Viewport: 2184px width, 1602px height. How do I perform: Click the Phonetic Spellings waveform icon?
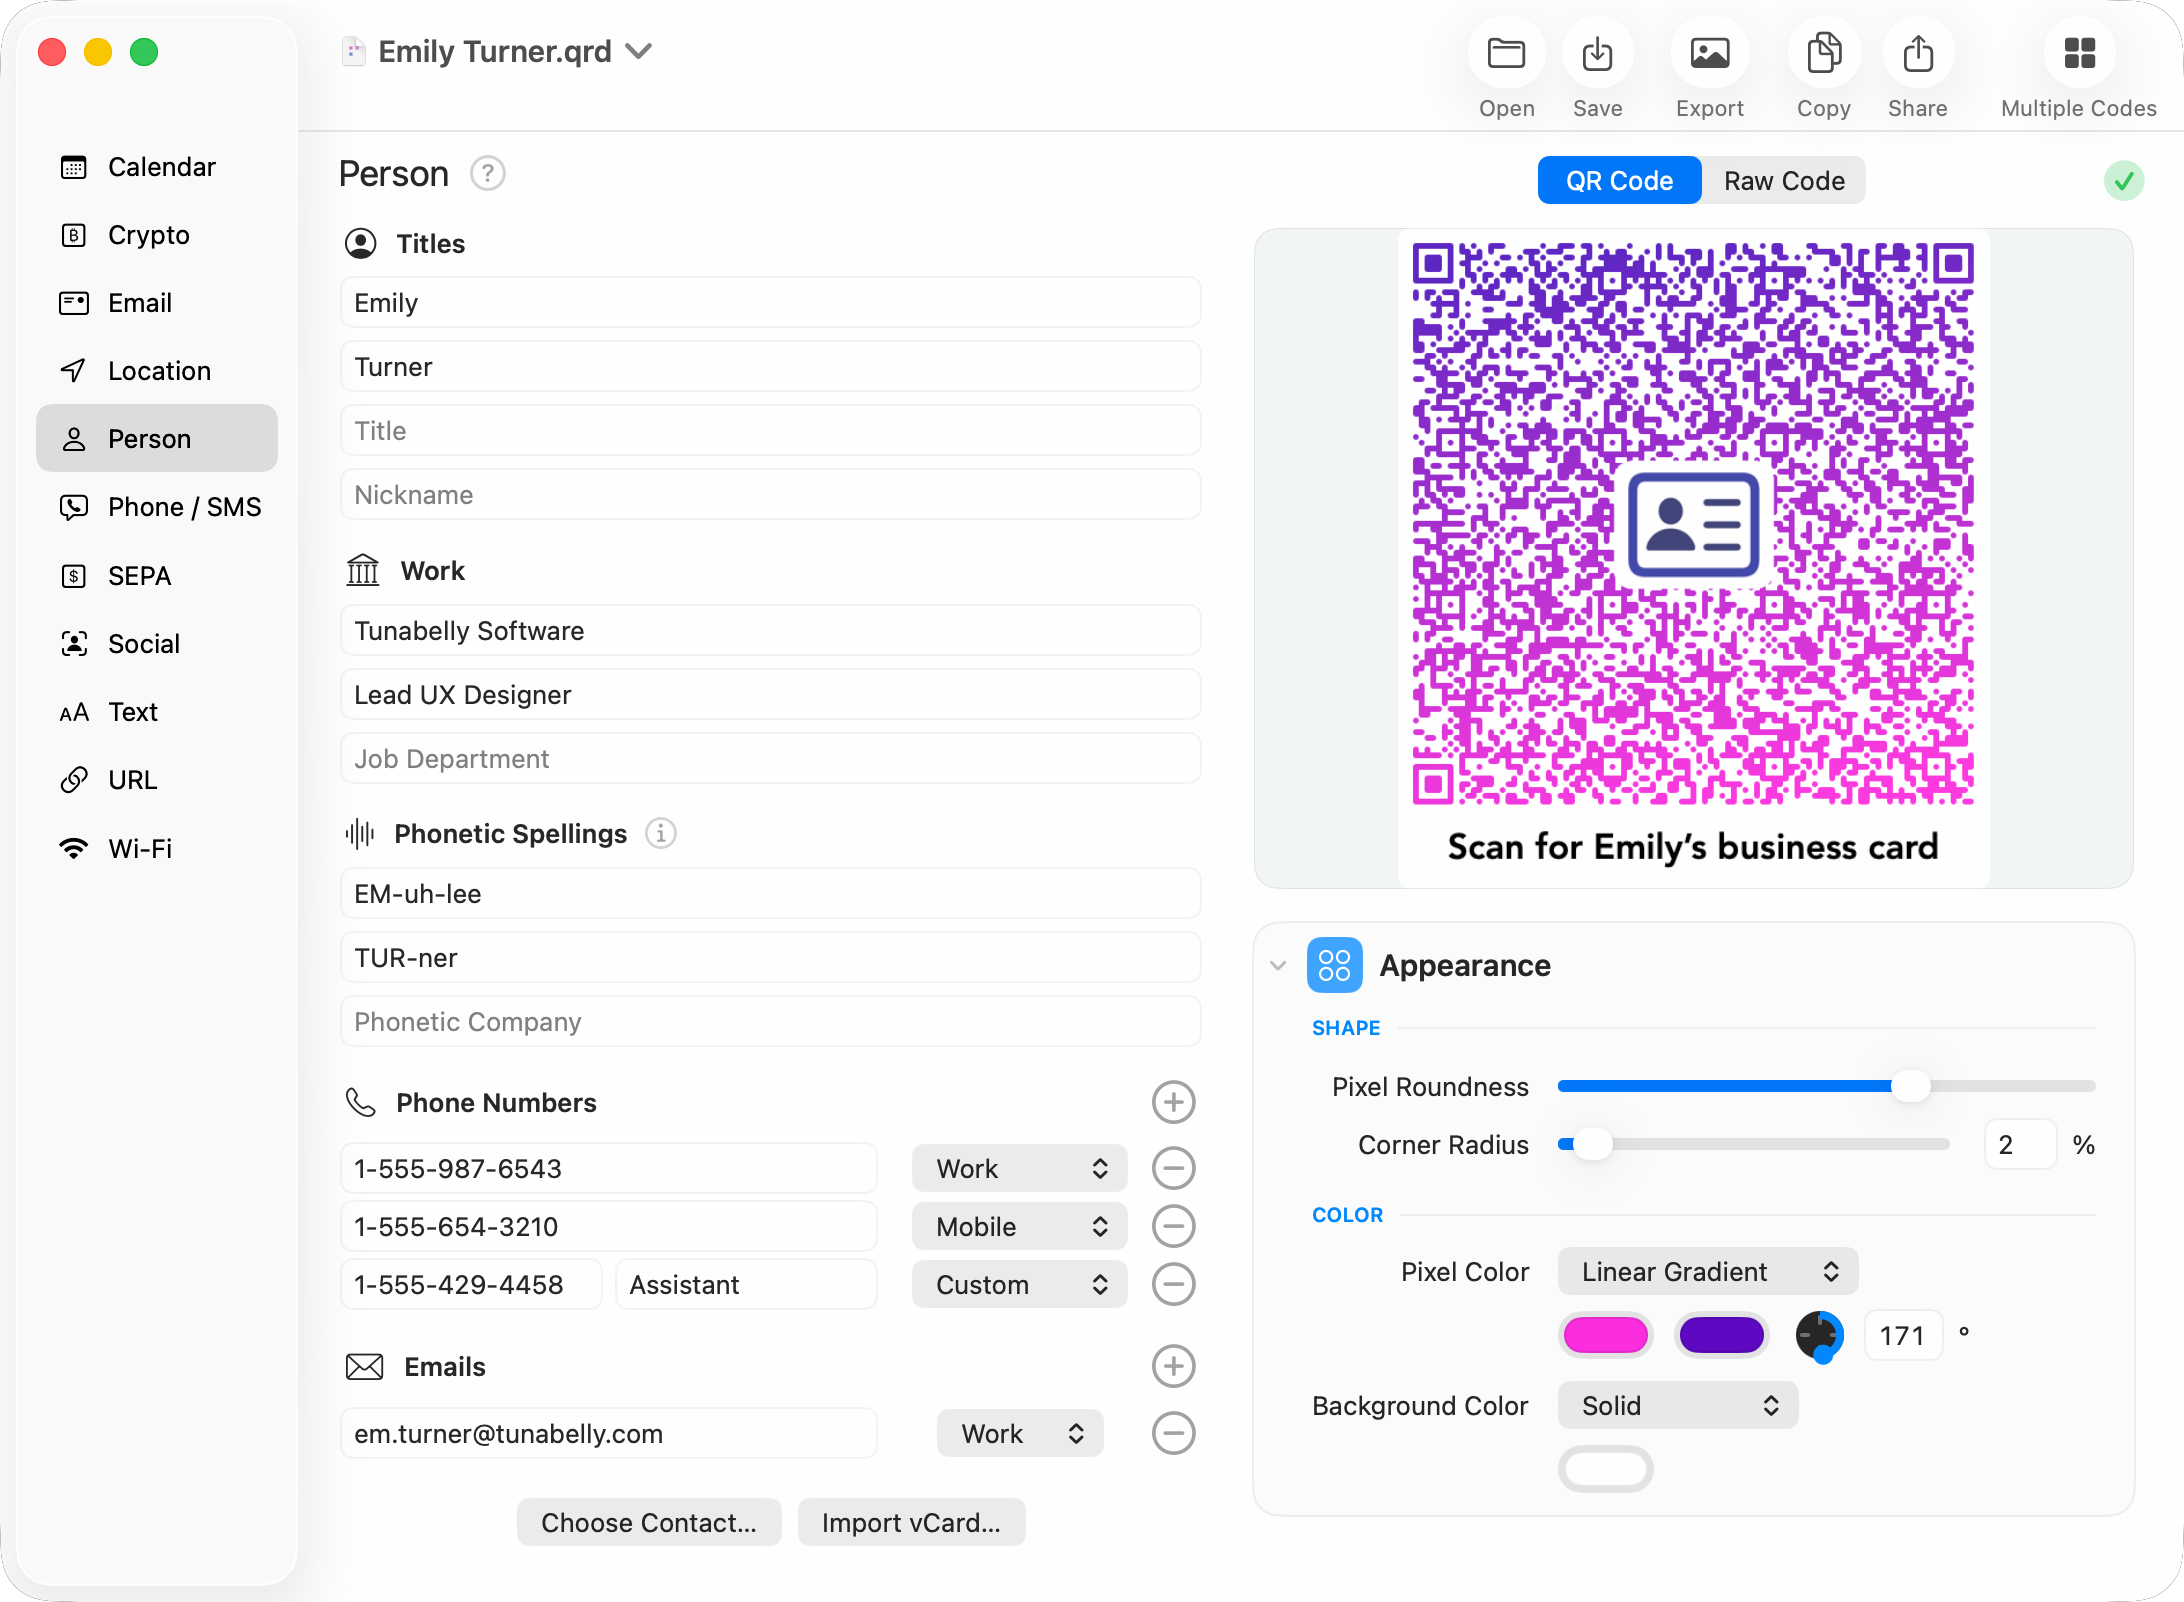[360, 833]
